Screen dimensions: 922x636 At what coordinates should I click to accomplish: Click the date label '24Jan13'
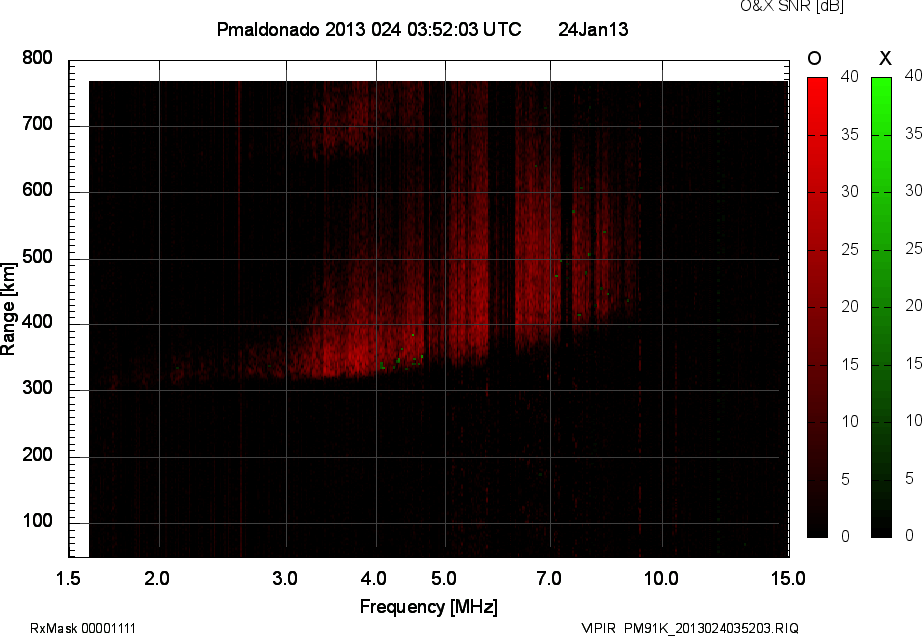tap(593, 29)
